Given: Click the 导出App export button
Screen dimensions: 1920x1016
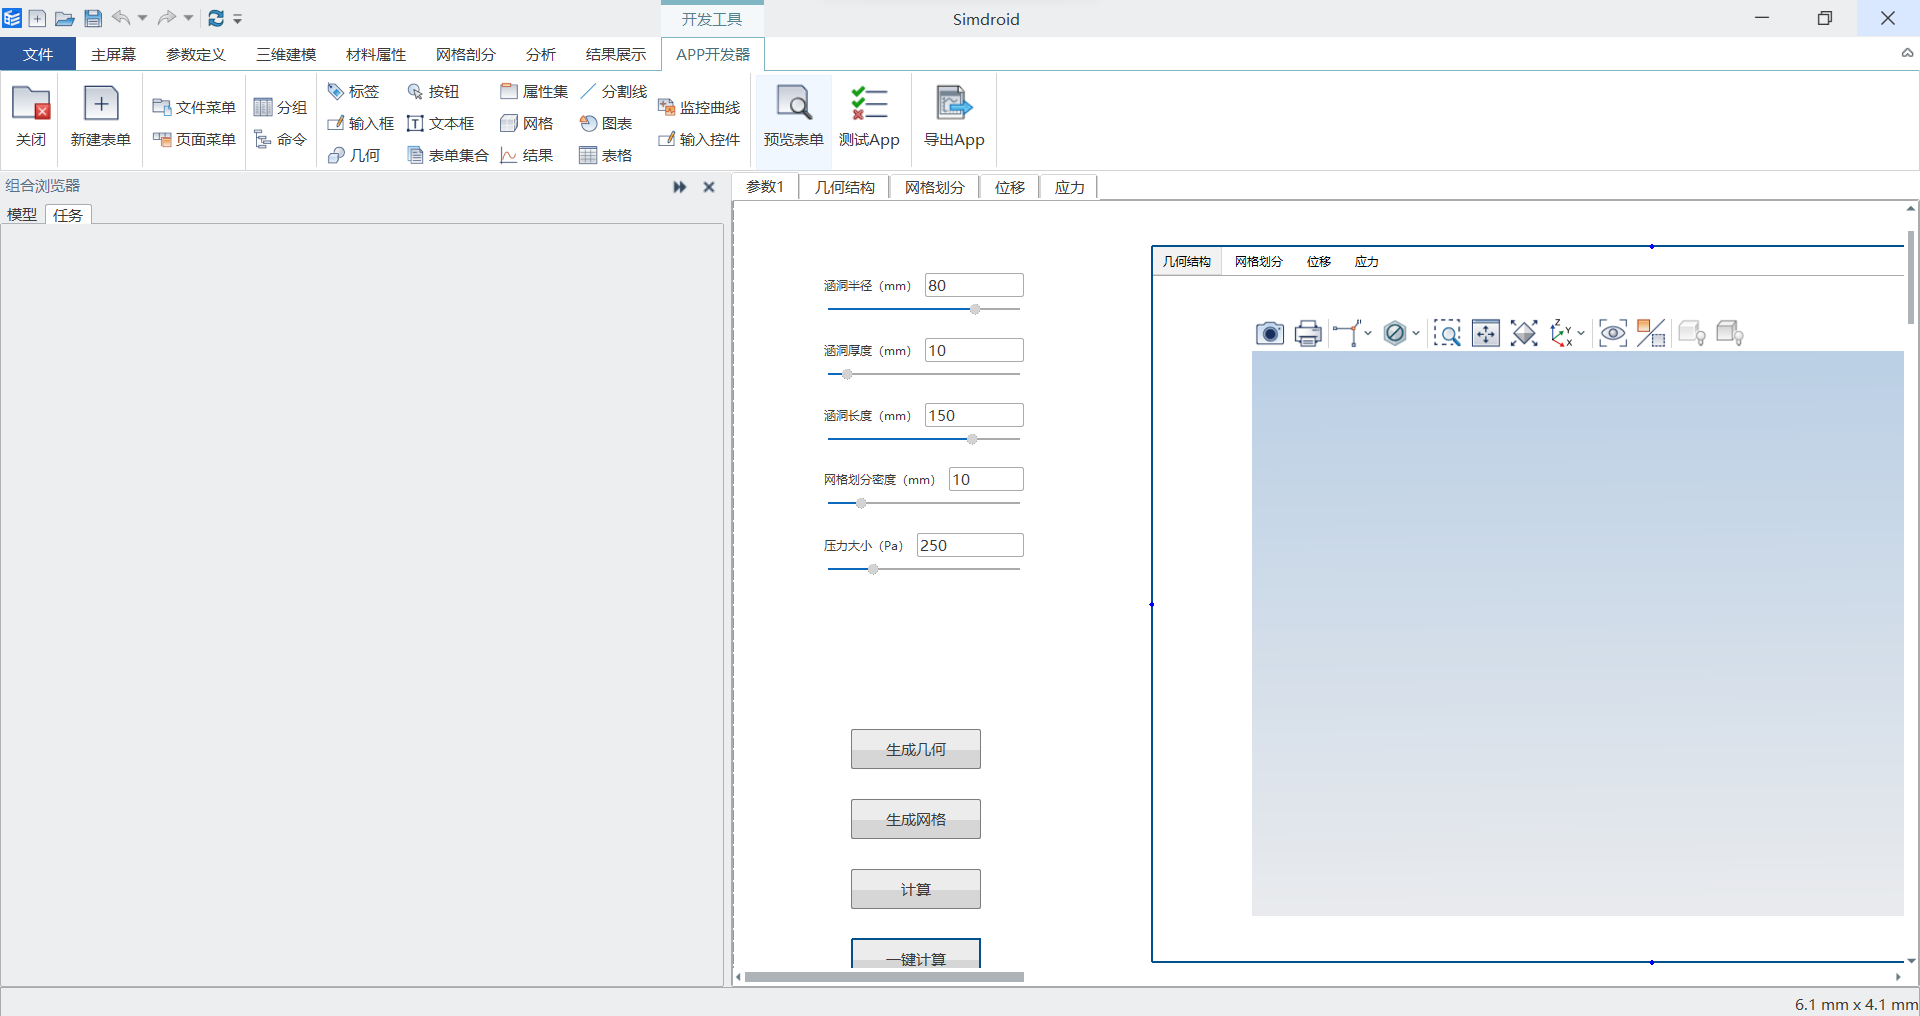Looking at the screenshot, I should [954, 116].
